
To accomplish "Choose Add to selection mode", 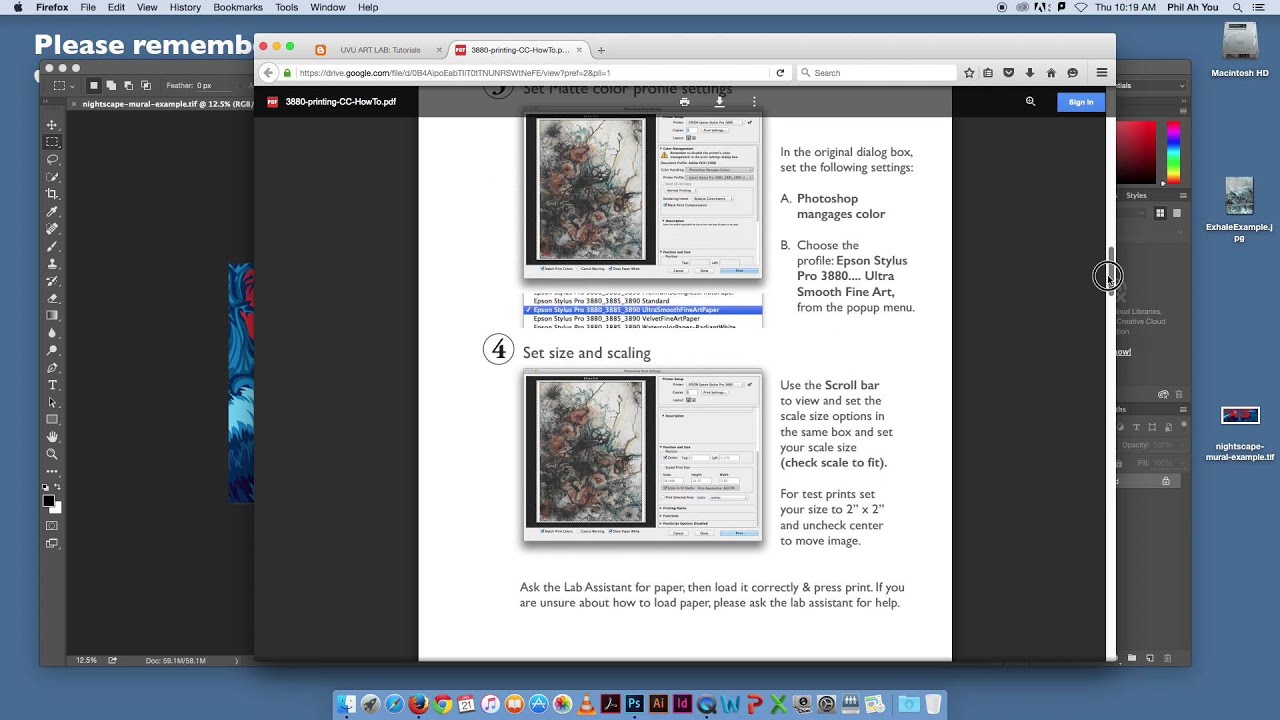I will pos(111,85).
